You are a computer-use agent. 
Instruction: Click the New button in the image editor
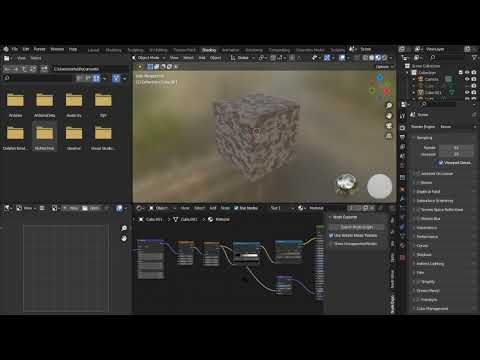tap(70, 208)
